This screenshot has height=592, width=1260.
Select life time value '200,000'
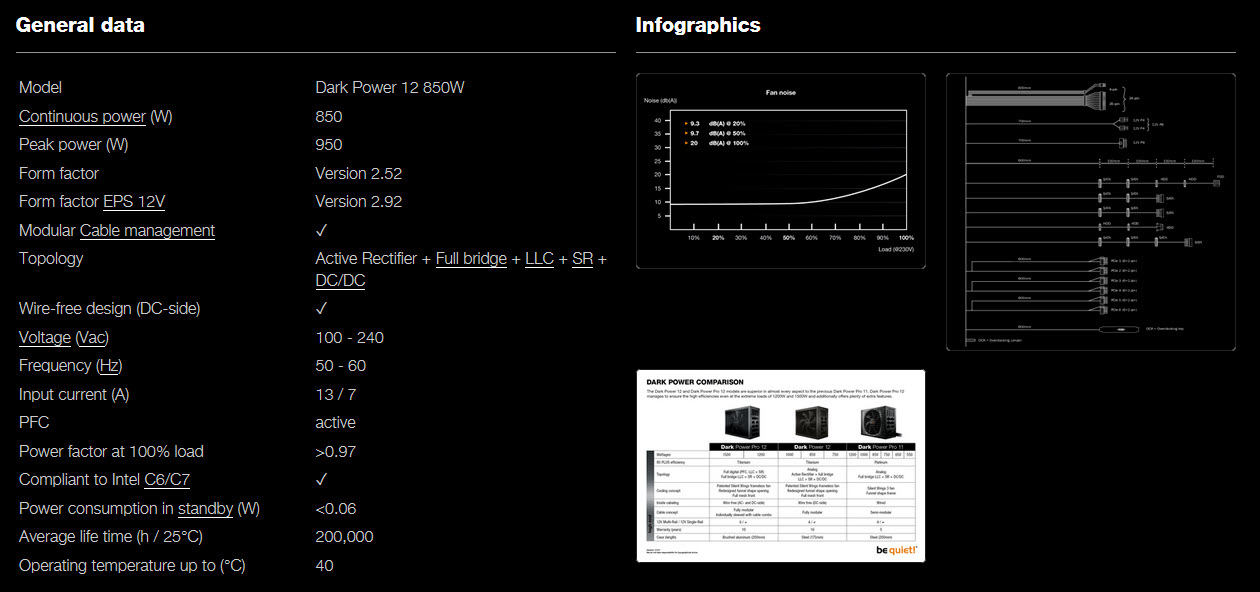345,536
